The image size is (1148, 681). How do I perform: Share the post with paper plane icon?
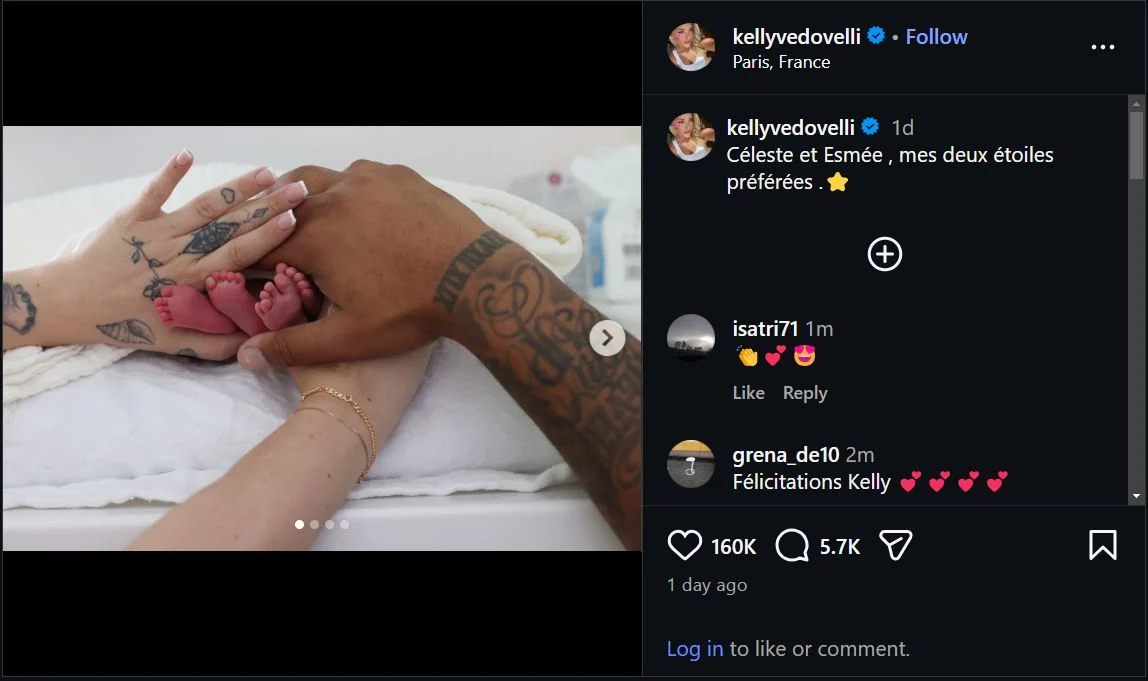coord(895,546)
